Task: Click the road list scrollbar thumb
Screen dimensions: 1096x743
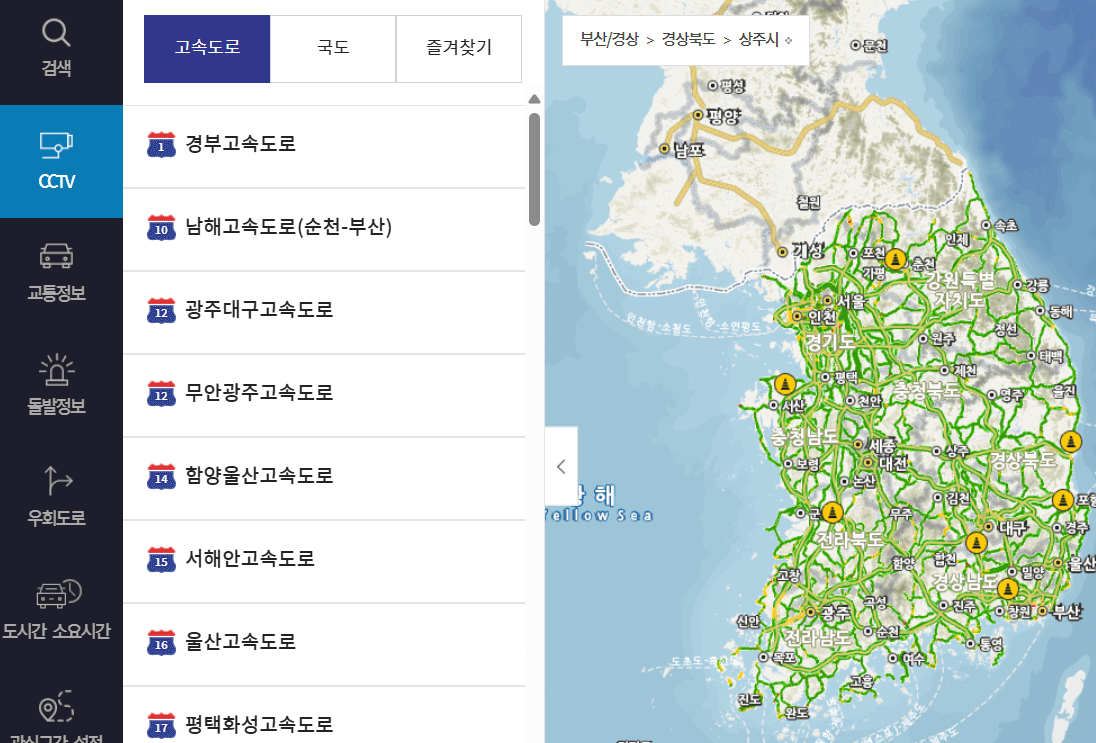Action: point(535,169)
